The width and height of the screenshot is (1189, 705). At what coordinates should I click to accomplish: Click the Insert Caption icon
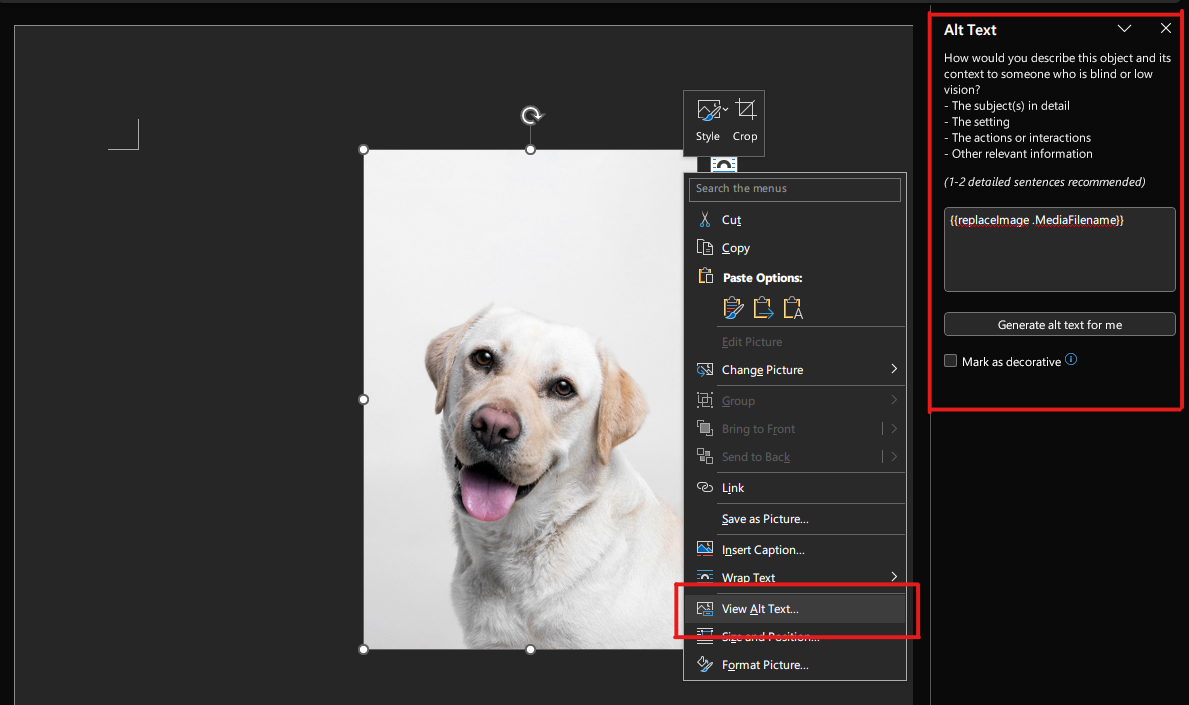pos(707,548)
